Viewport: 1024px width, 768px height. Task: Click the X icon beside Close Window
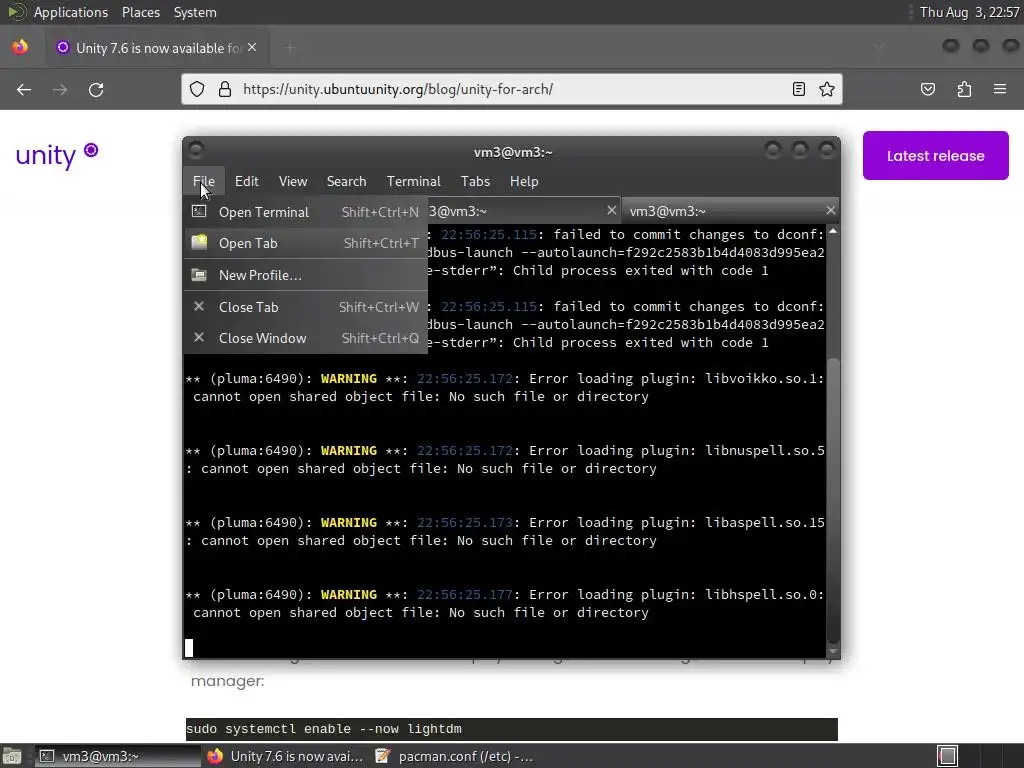199,338
